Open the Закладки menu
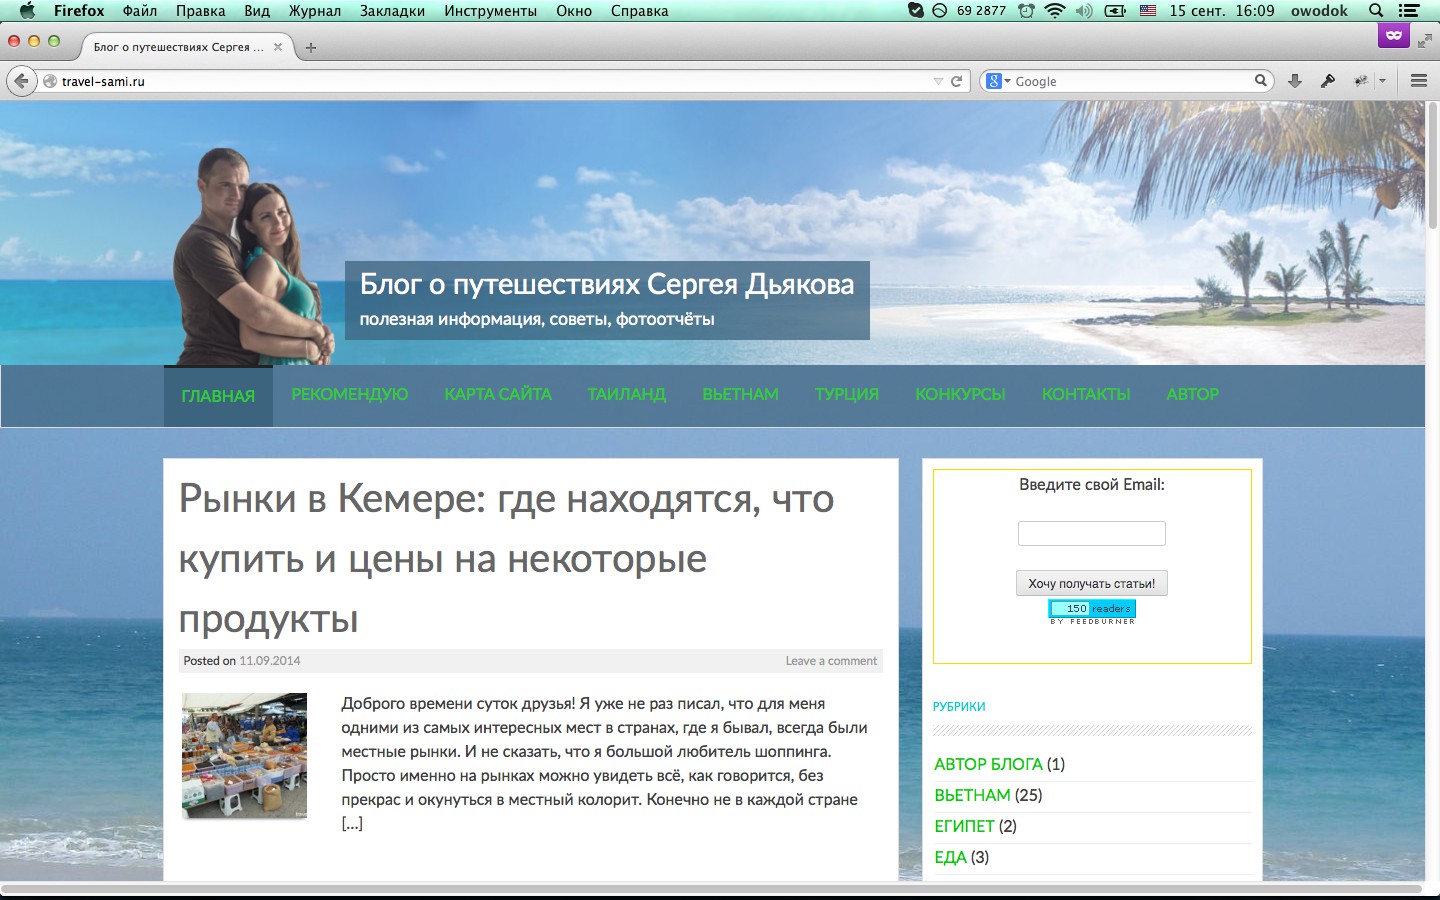The width and height of the screenshot is (1440, 900). coord(392,11)
